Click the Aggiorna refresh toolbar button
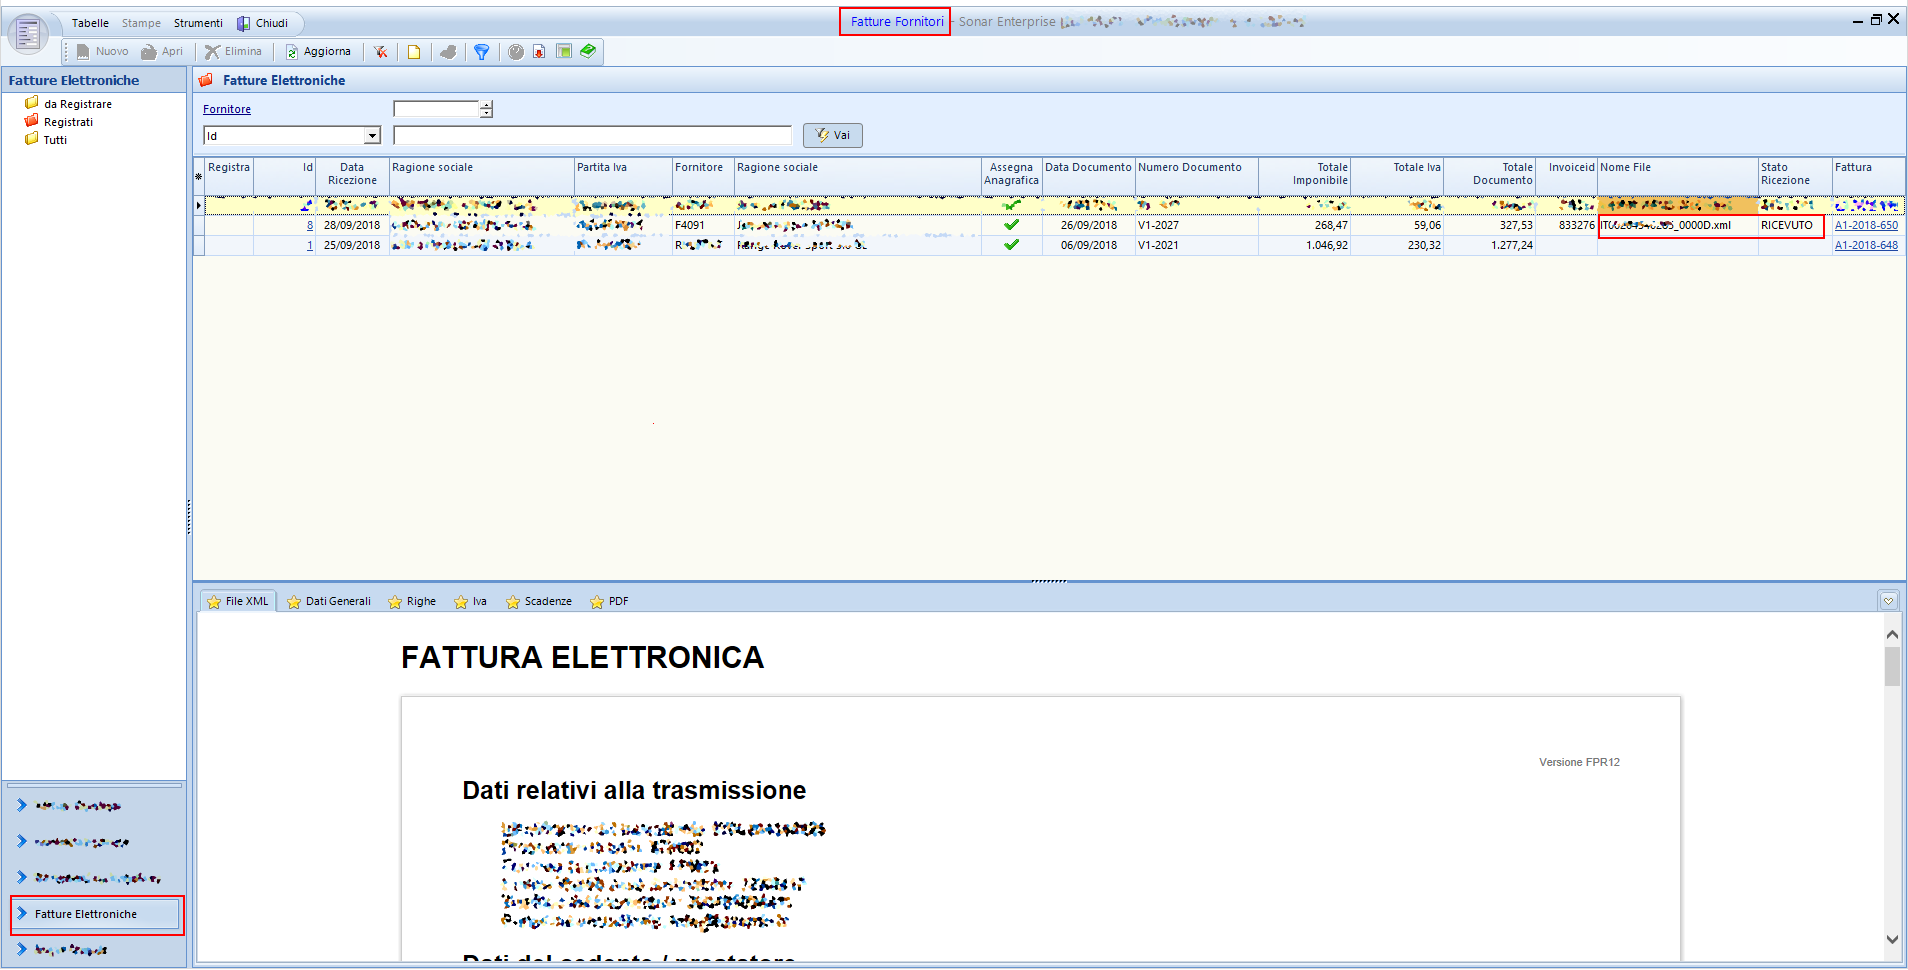 click(318, 52)
